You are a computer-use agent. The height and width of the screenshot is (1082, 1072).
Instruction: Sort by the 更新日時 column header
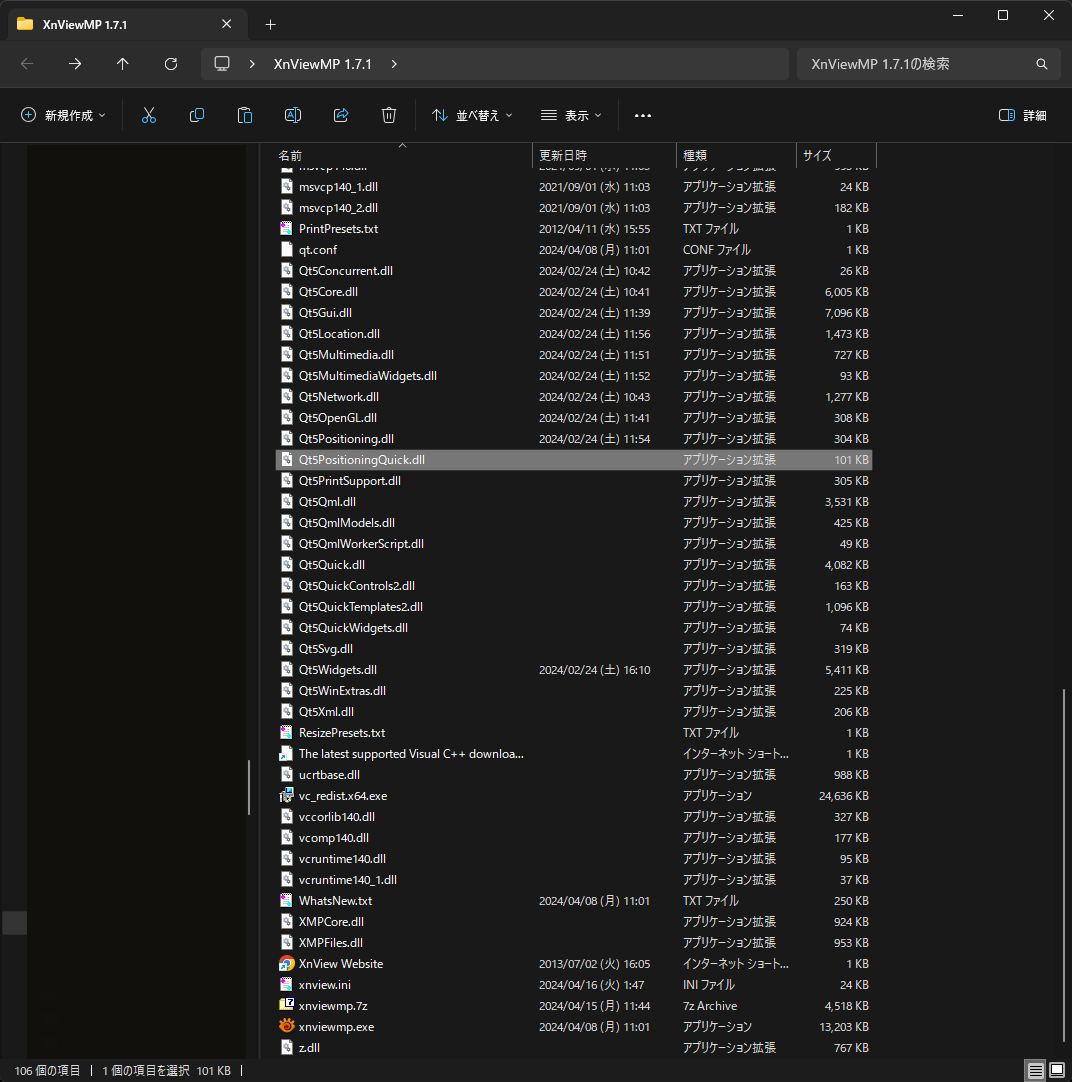563,156
